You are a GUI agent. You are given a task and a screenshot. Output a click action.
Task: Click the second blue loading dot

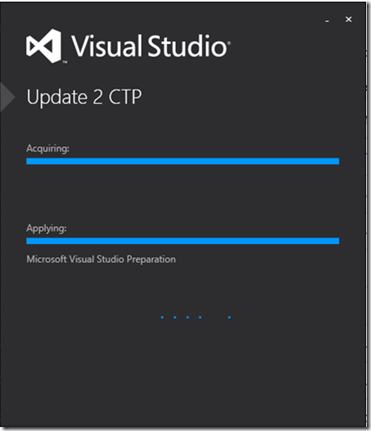point(175,317)
